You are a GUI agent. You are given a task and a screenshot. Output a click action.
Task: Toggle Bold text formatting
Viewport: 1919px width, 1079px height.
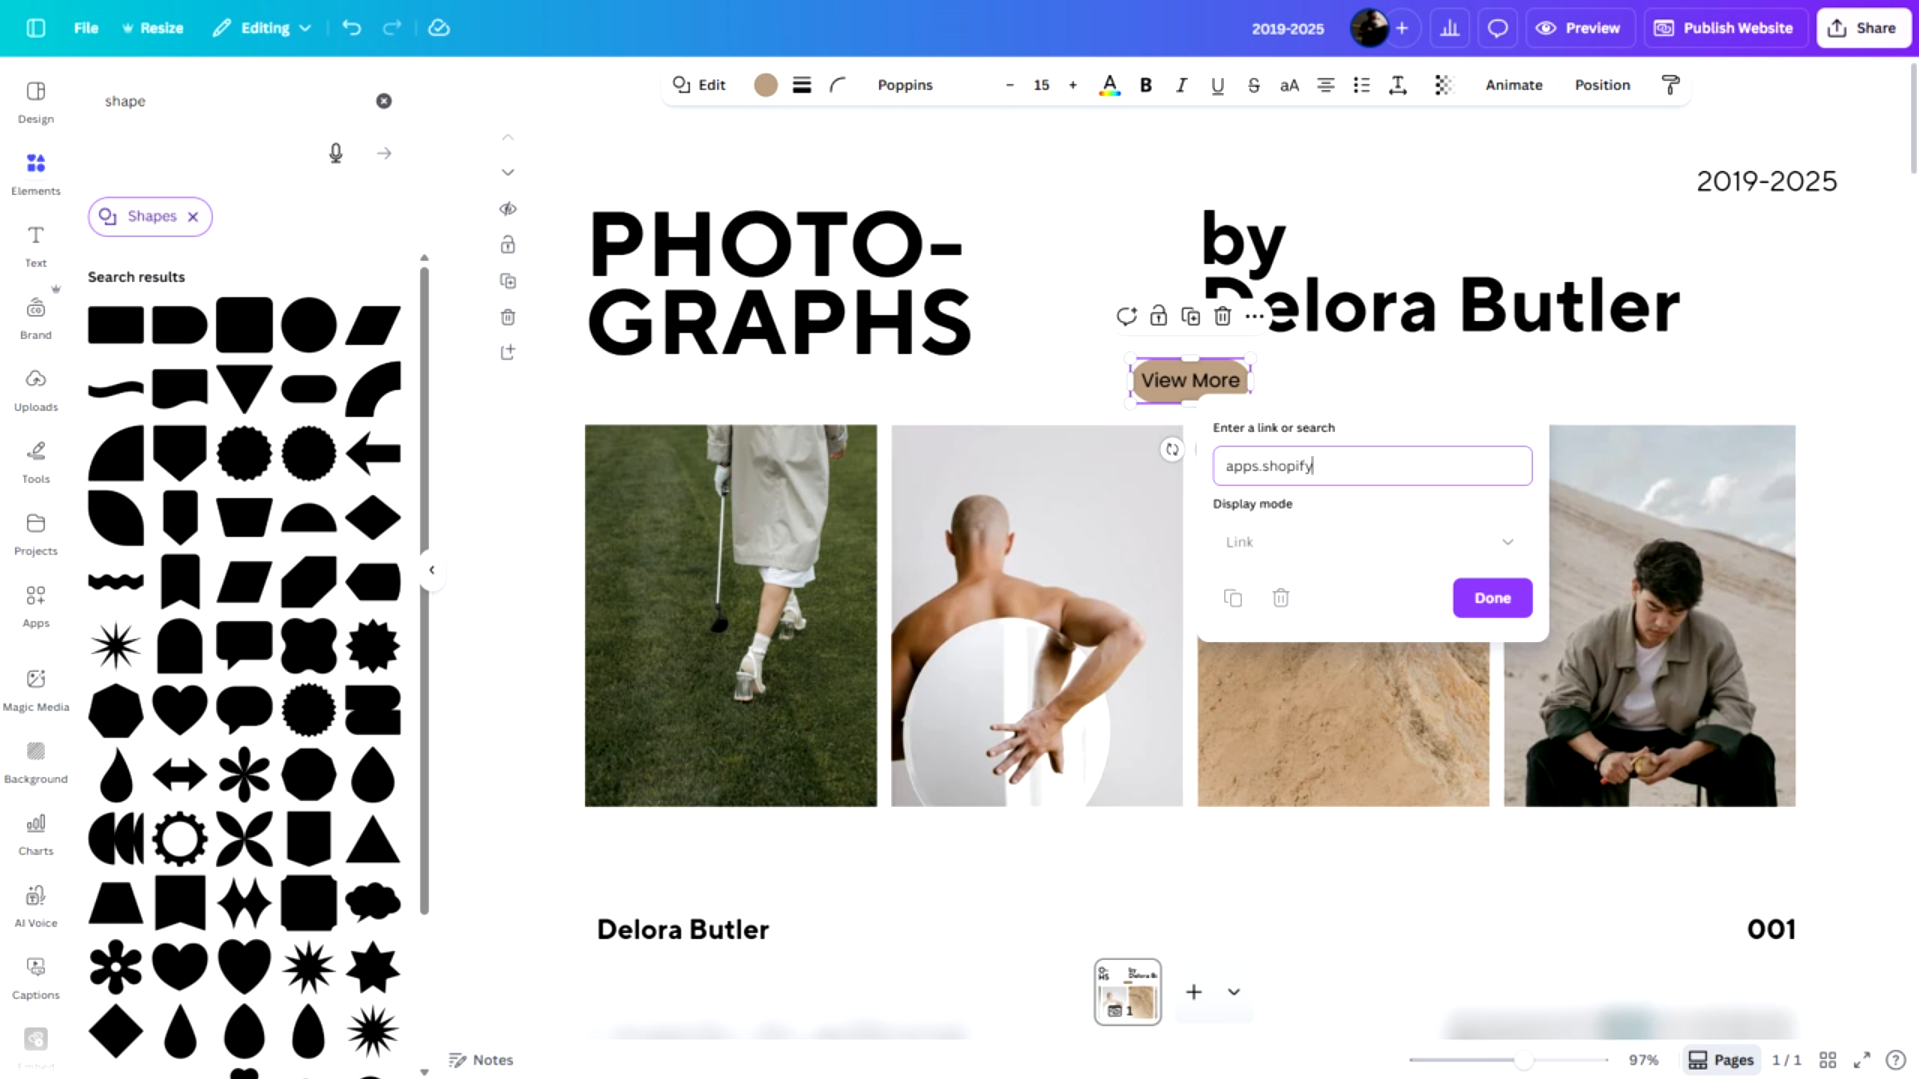coord(1146,85)
